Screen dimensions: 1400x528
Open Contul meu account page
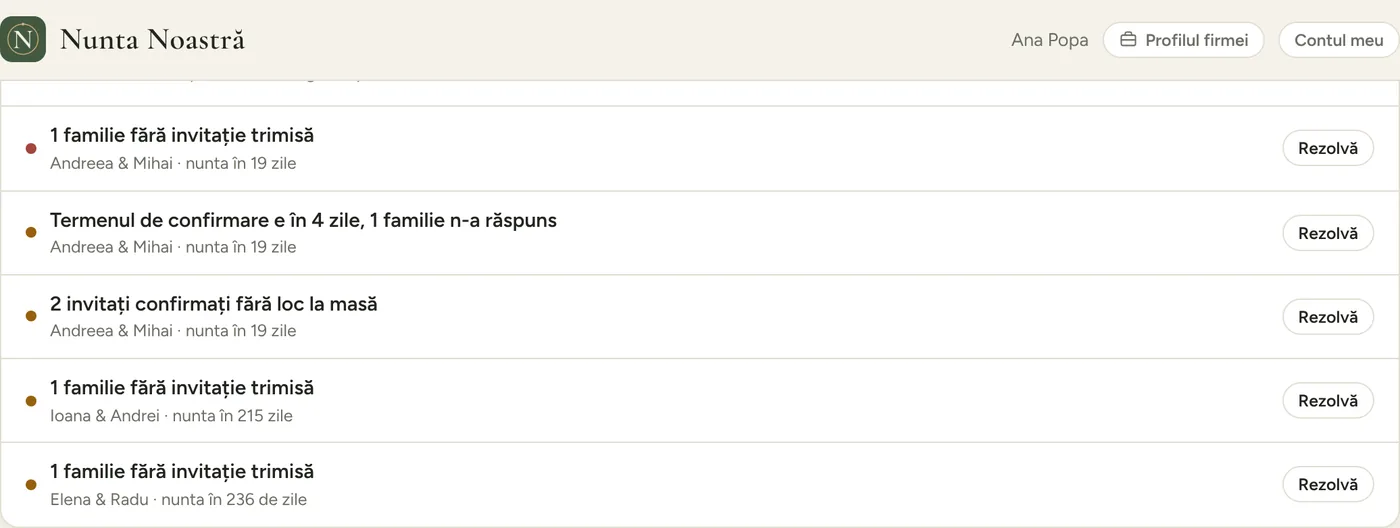coord(1338,40)
